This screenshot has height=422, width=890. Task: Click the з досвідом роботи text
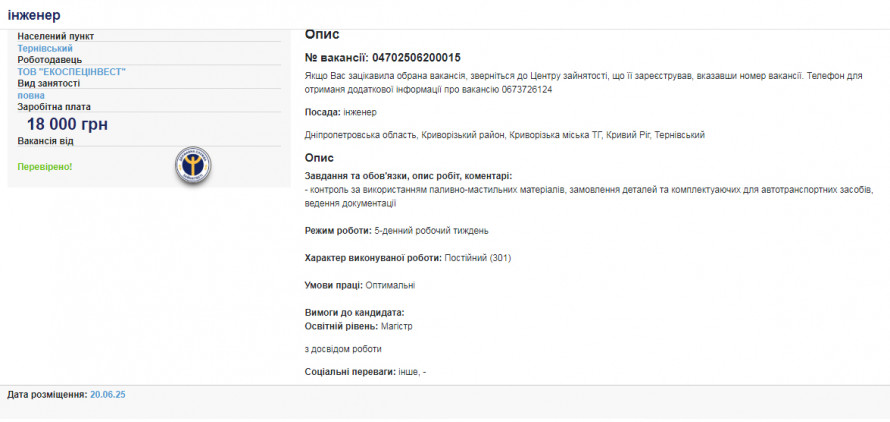(x=343, y=349)
